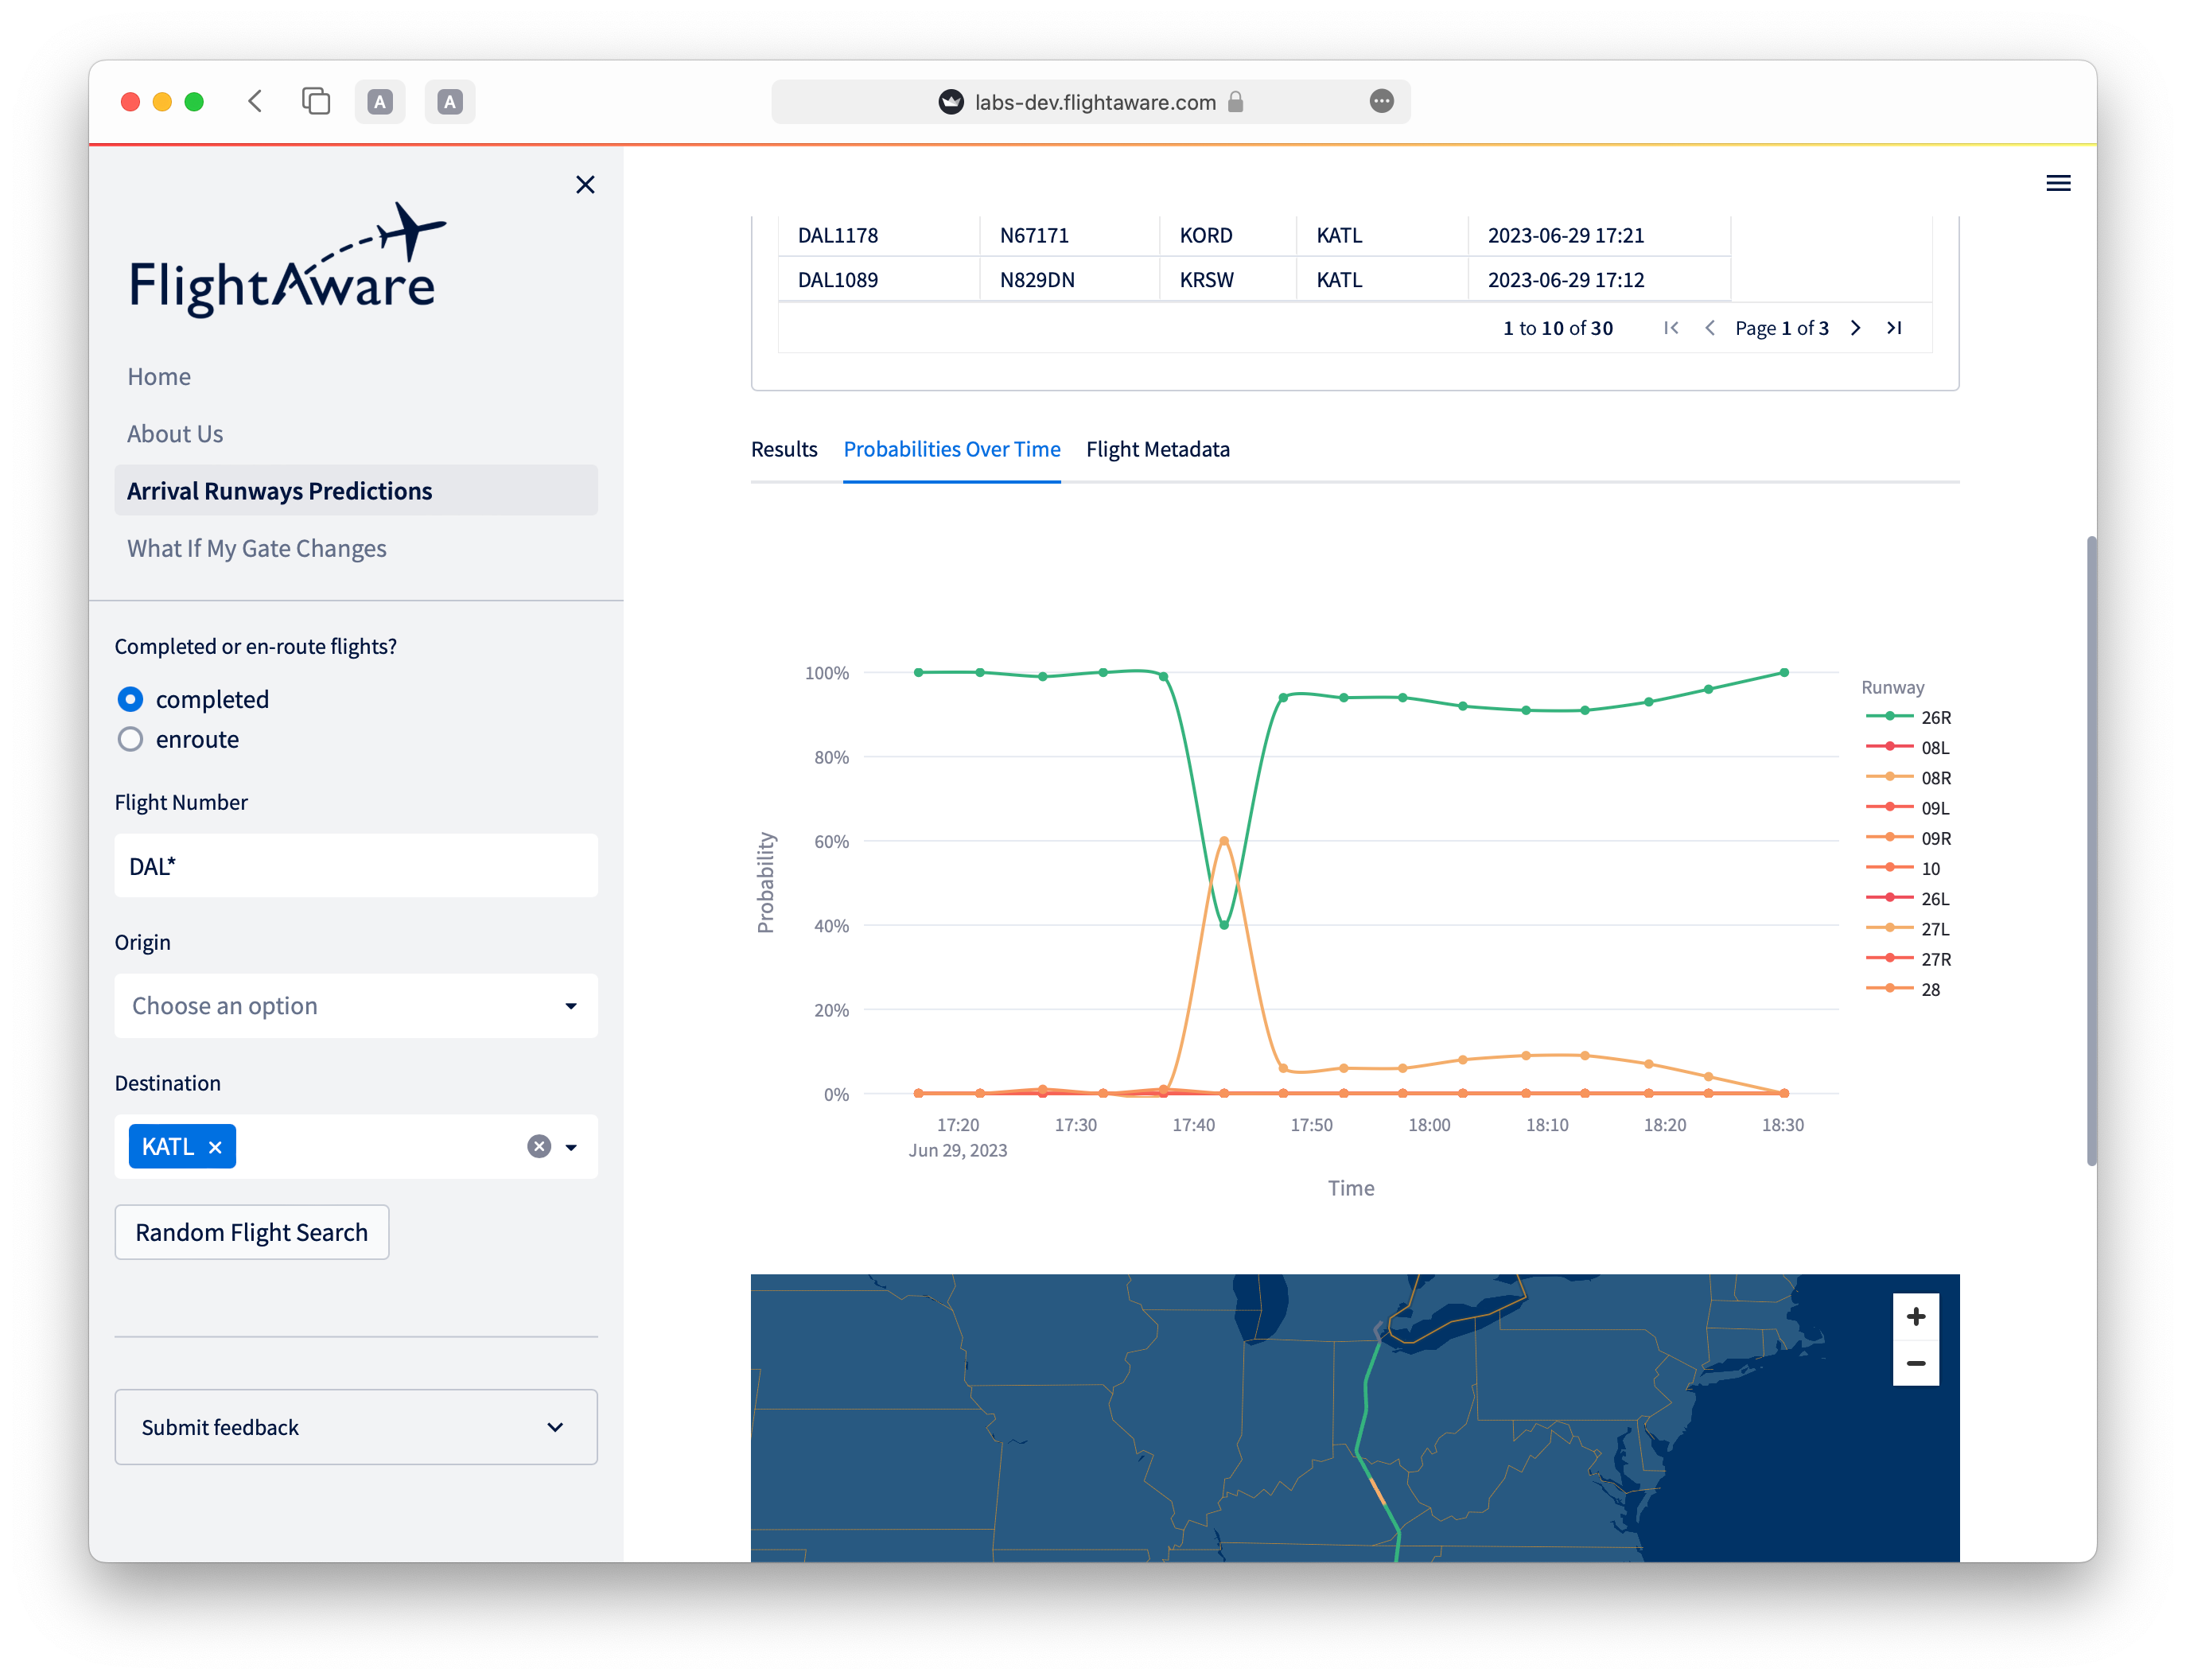Image resolution: width=2186 pixels, height=1680 pixels.
Task: Open the browser tab overview icon
Action: 316,101
